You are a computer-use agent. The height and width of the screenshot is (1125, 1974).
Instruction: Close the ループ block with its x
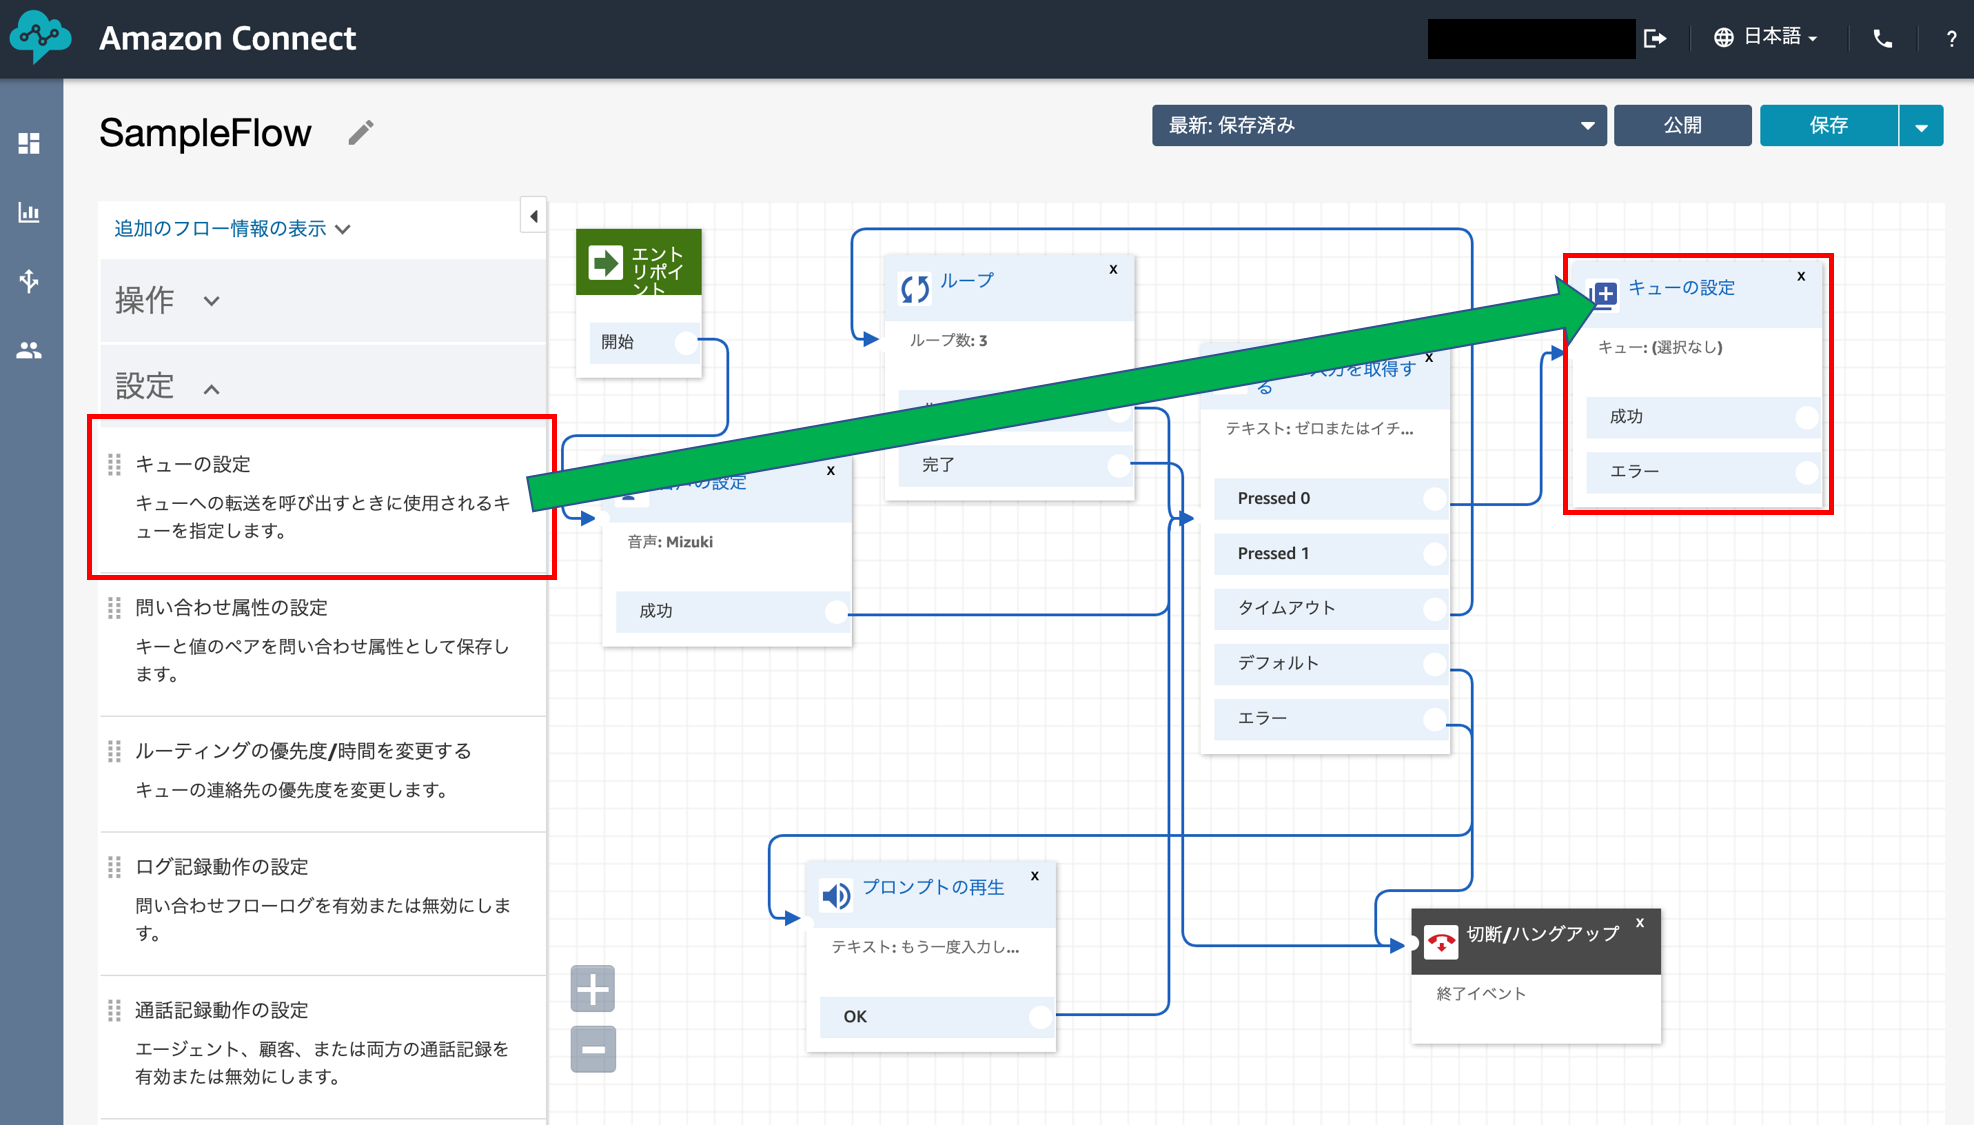coord(1113,269)
